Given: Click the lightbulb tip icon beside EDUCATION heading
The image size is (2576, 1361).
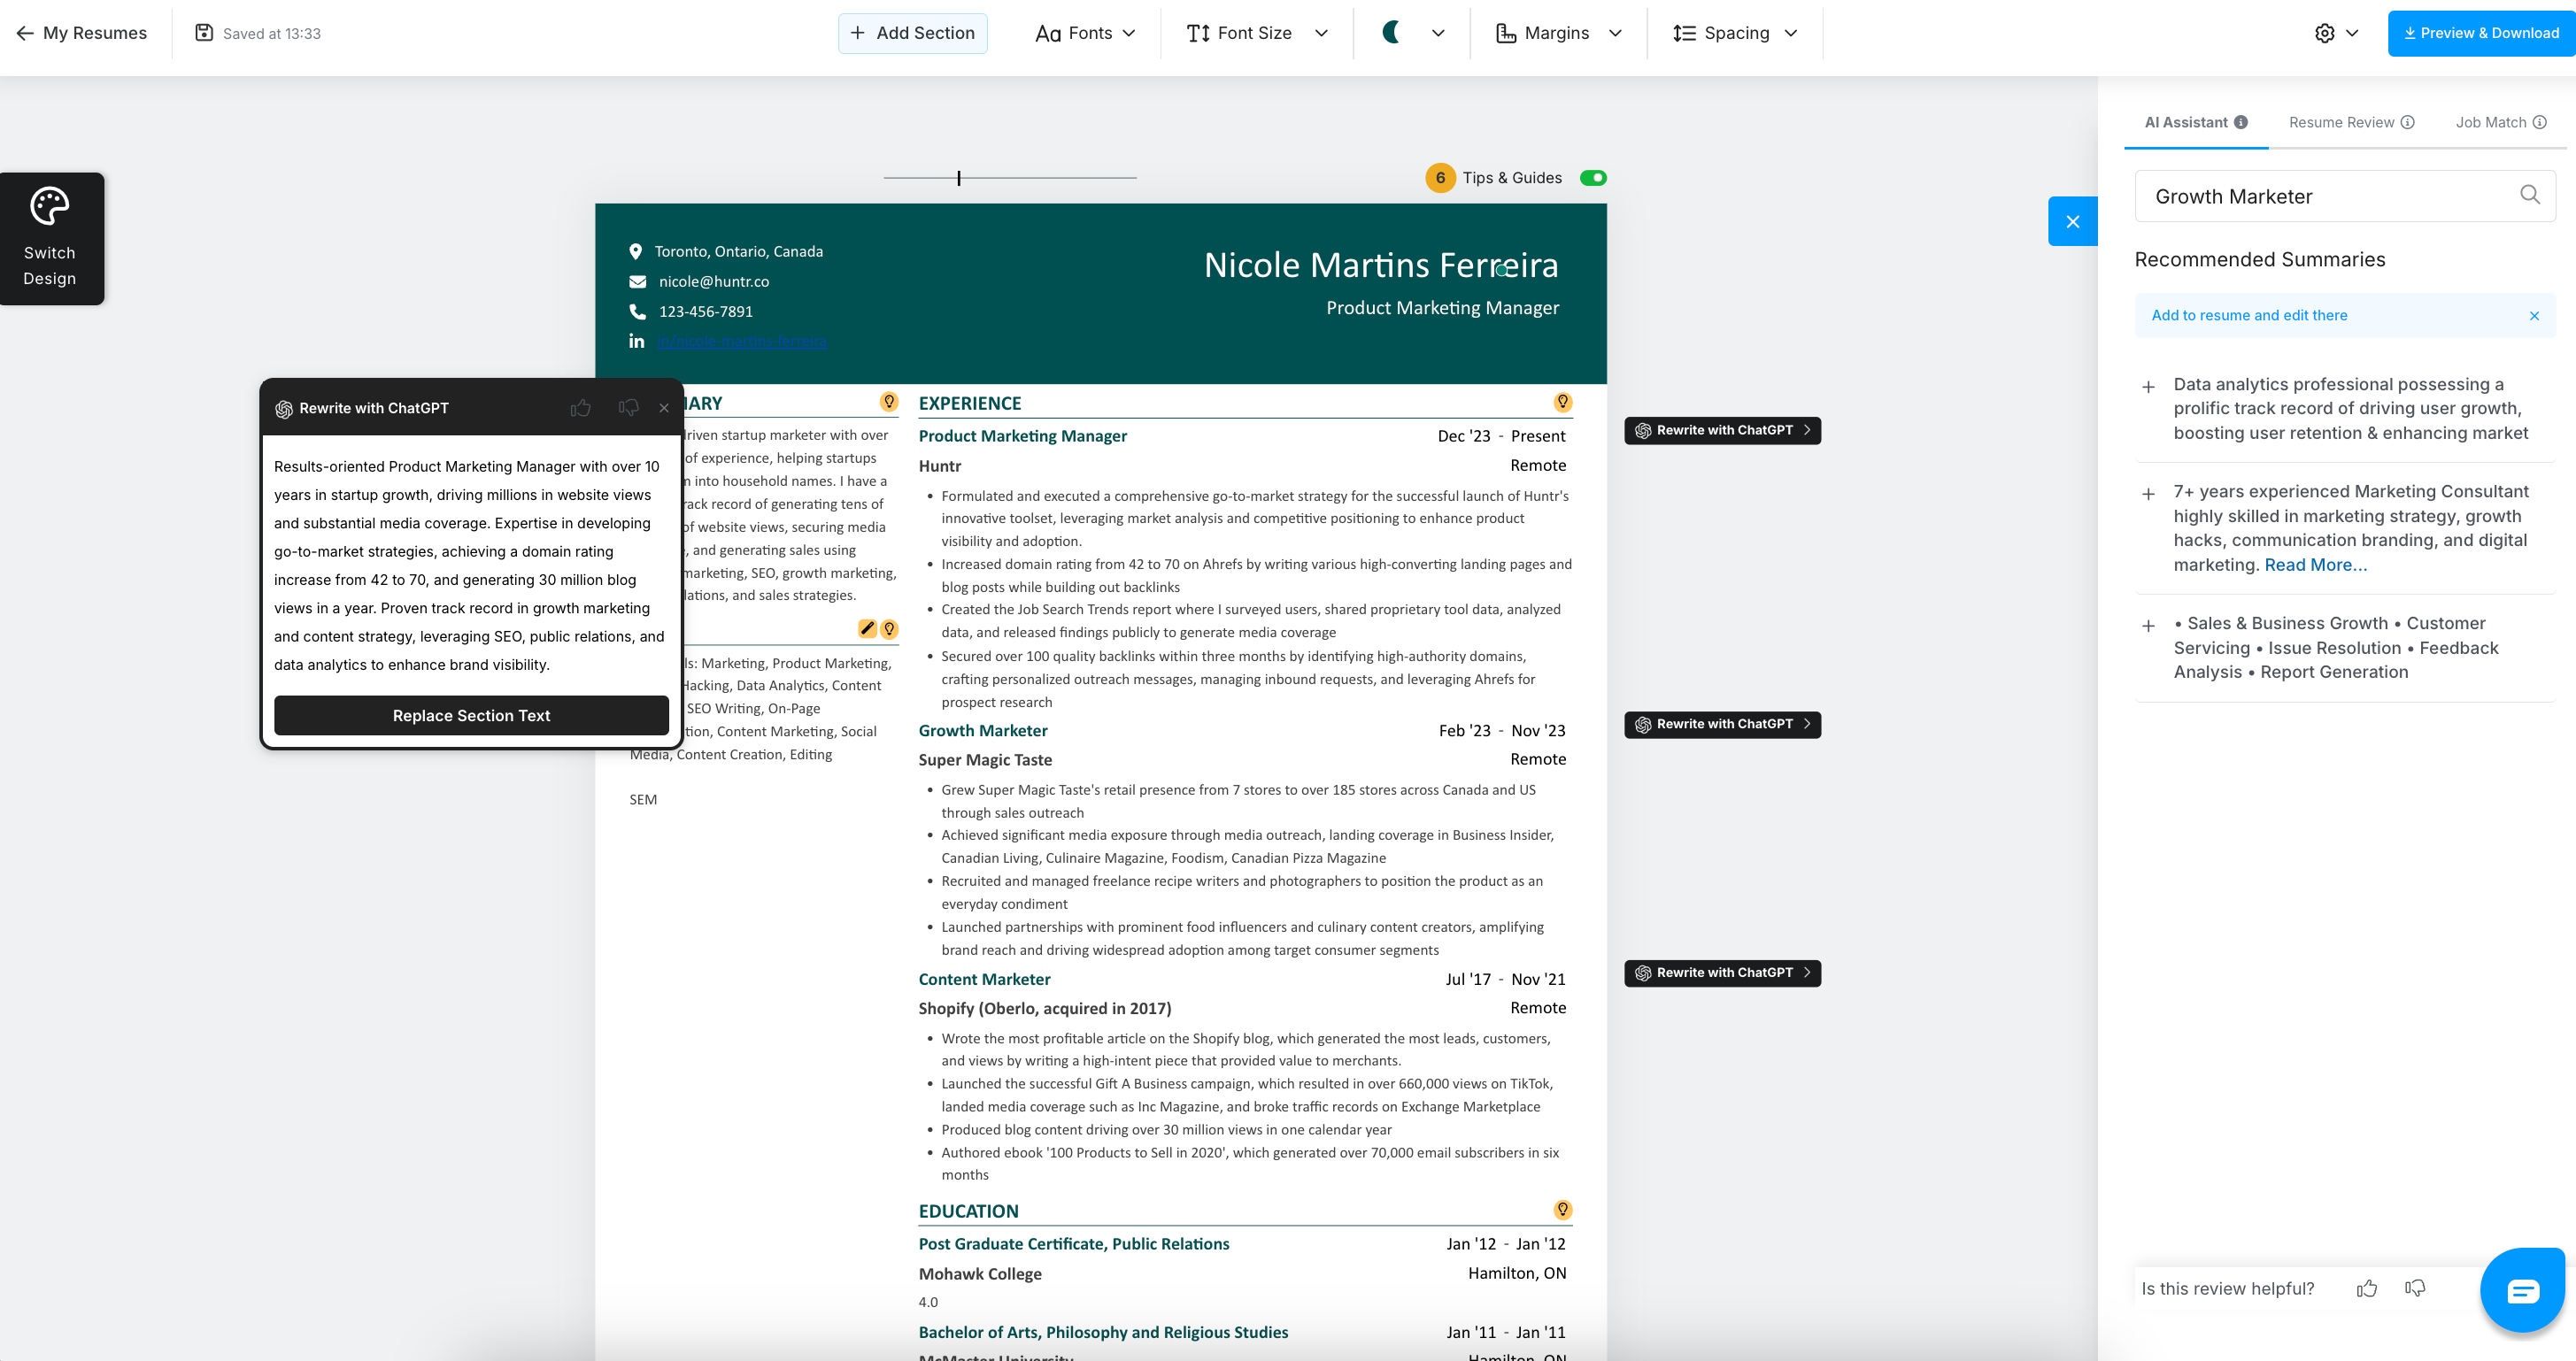Looking at the screenshot, I should pos(1562,1210).
